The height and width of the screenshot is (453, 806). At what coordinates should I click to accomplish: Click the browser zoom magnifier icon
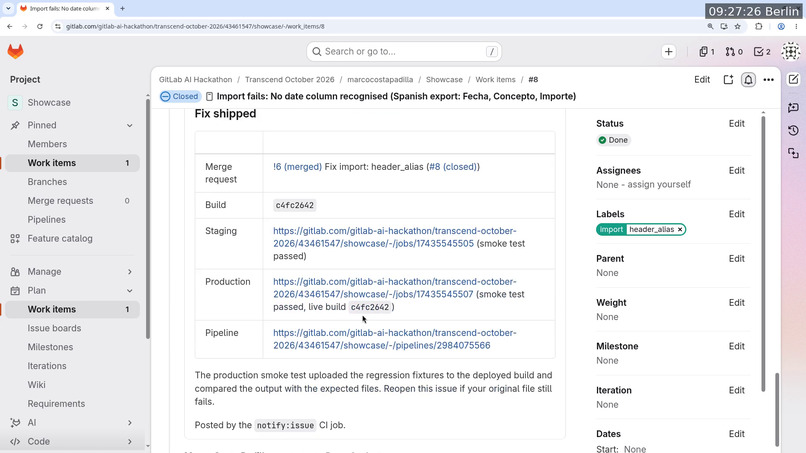pyautogui.click(x=710, y=26)
